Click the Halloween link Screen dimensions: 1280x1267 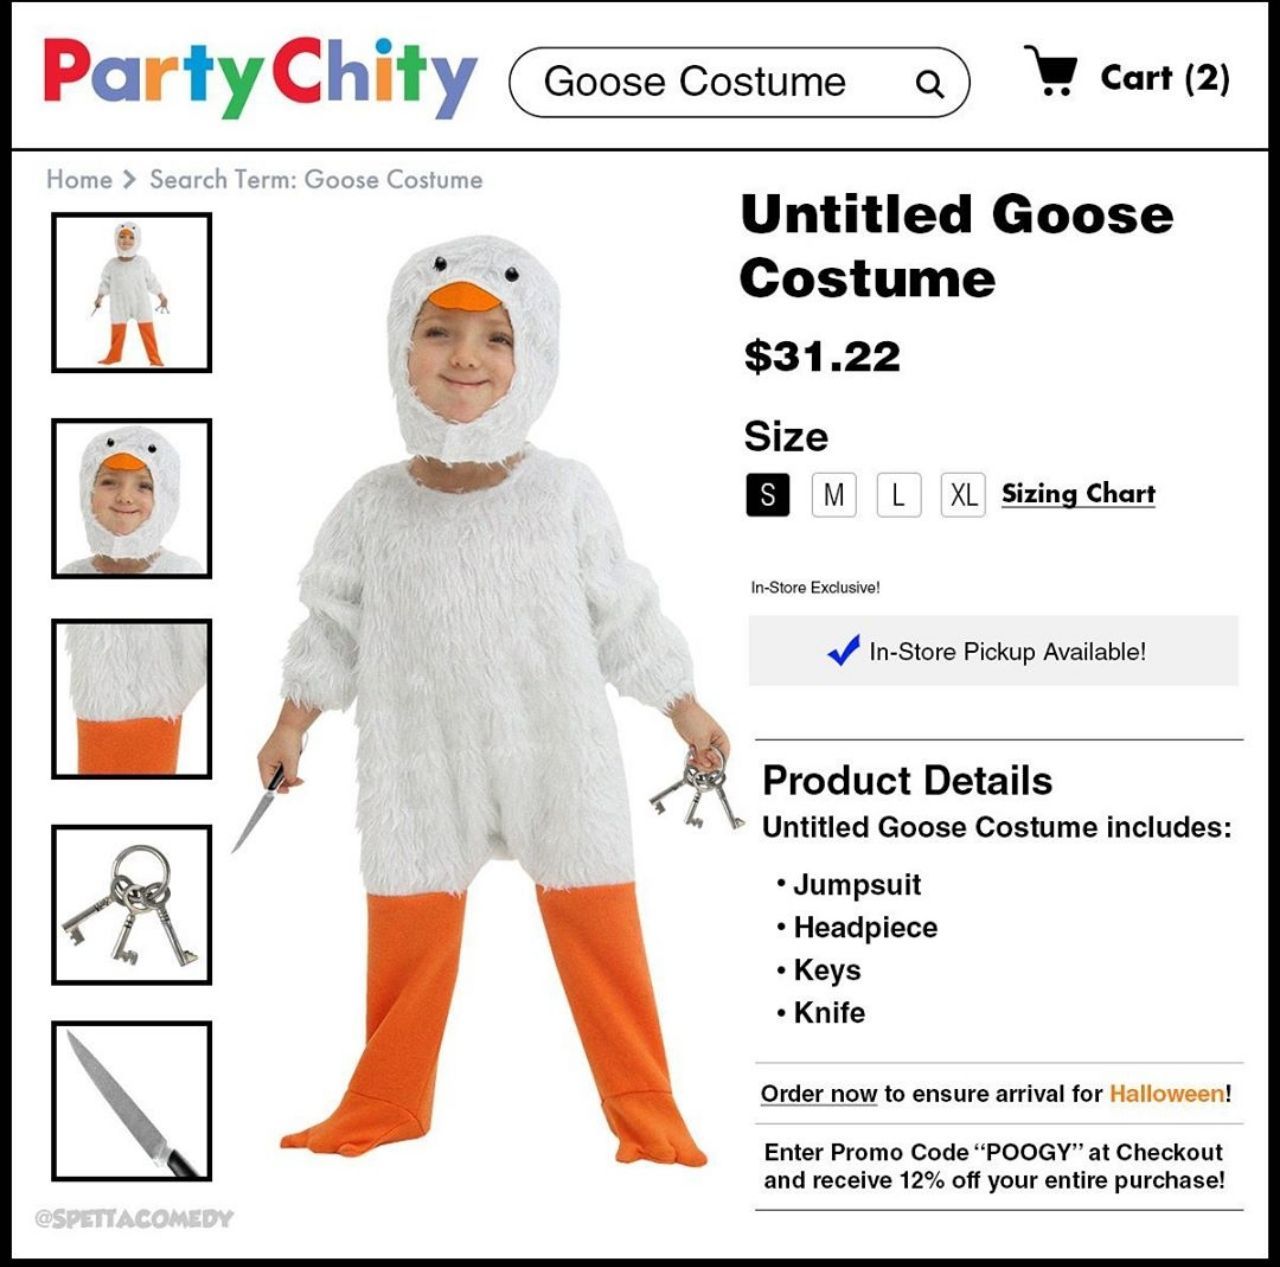1166,1094
